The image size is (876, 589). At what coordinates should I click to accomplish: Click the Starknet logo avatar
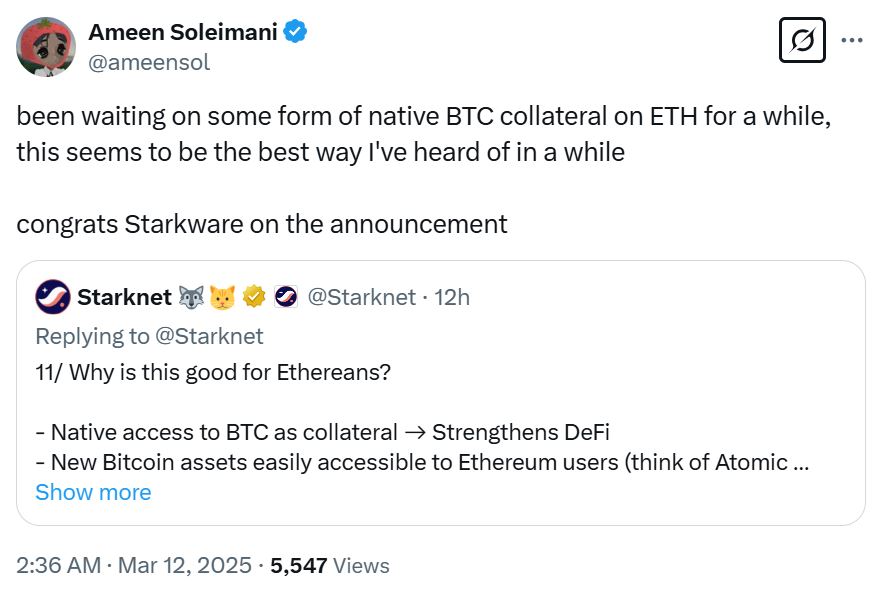tap(52, 297)
